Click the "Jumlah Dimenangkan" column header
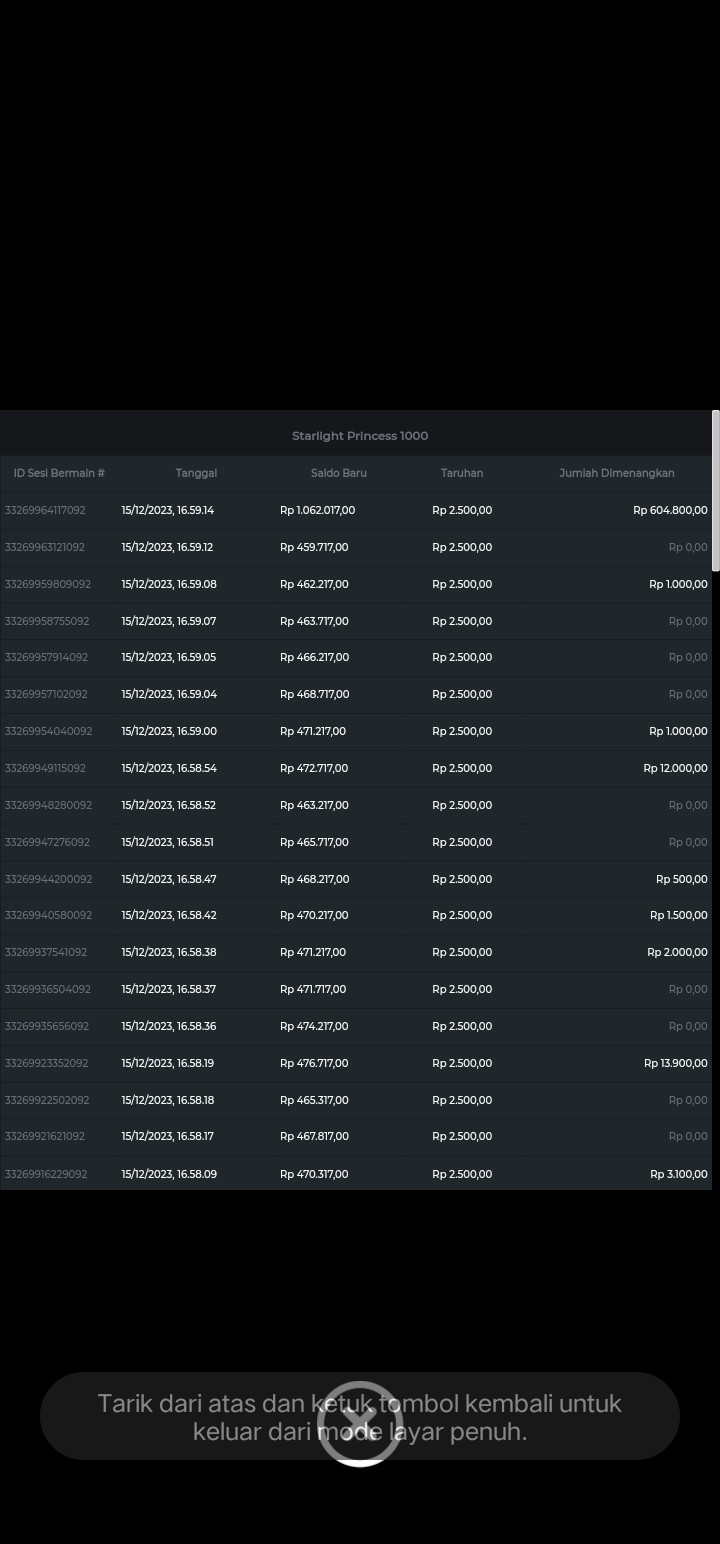This screenshot has height=1544, width=720. [616, 473]
